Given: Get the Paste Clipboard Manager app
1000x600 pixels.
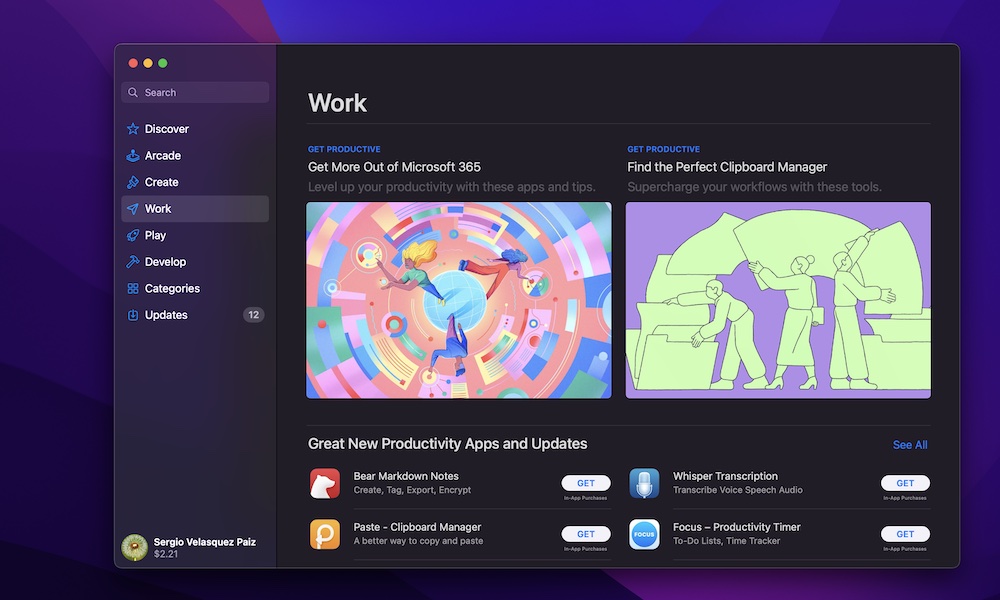Looking at the screenshot, I should (585, 534).
